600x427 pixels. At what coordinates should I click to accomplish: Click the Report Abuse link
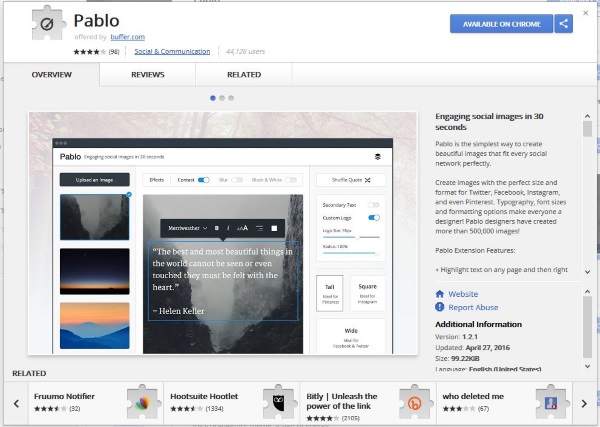tap(473, 307)
